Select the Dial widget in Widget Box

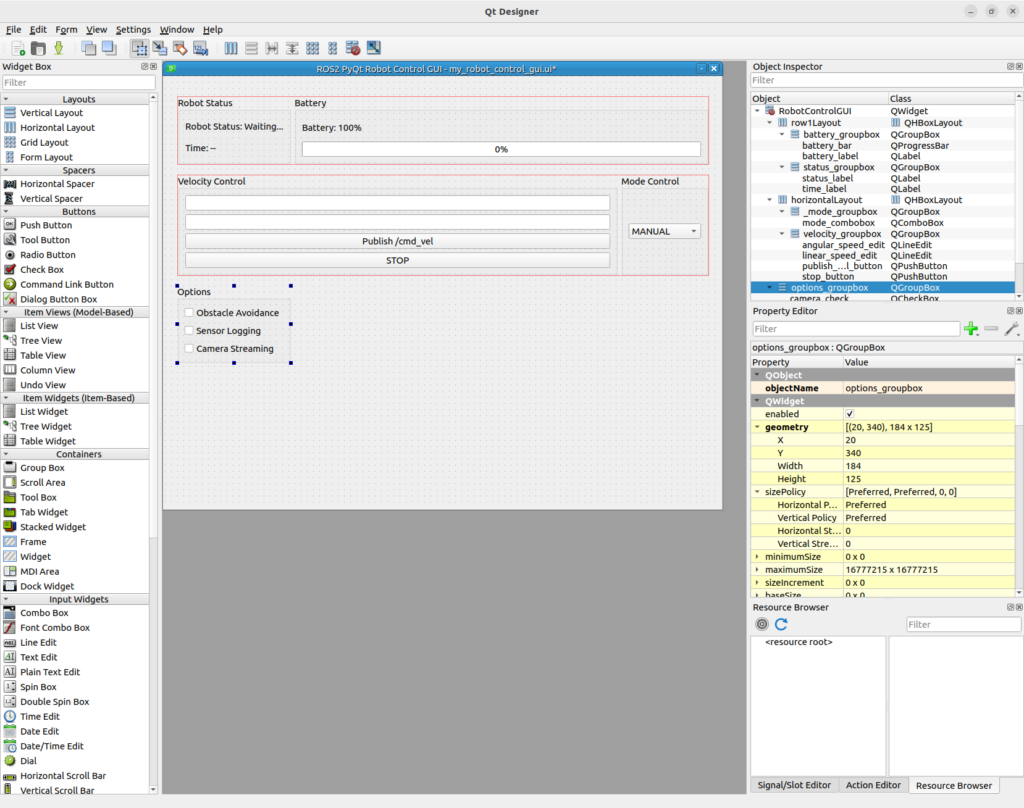click(28, 760)
